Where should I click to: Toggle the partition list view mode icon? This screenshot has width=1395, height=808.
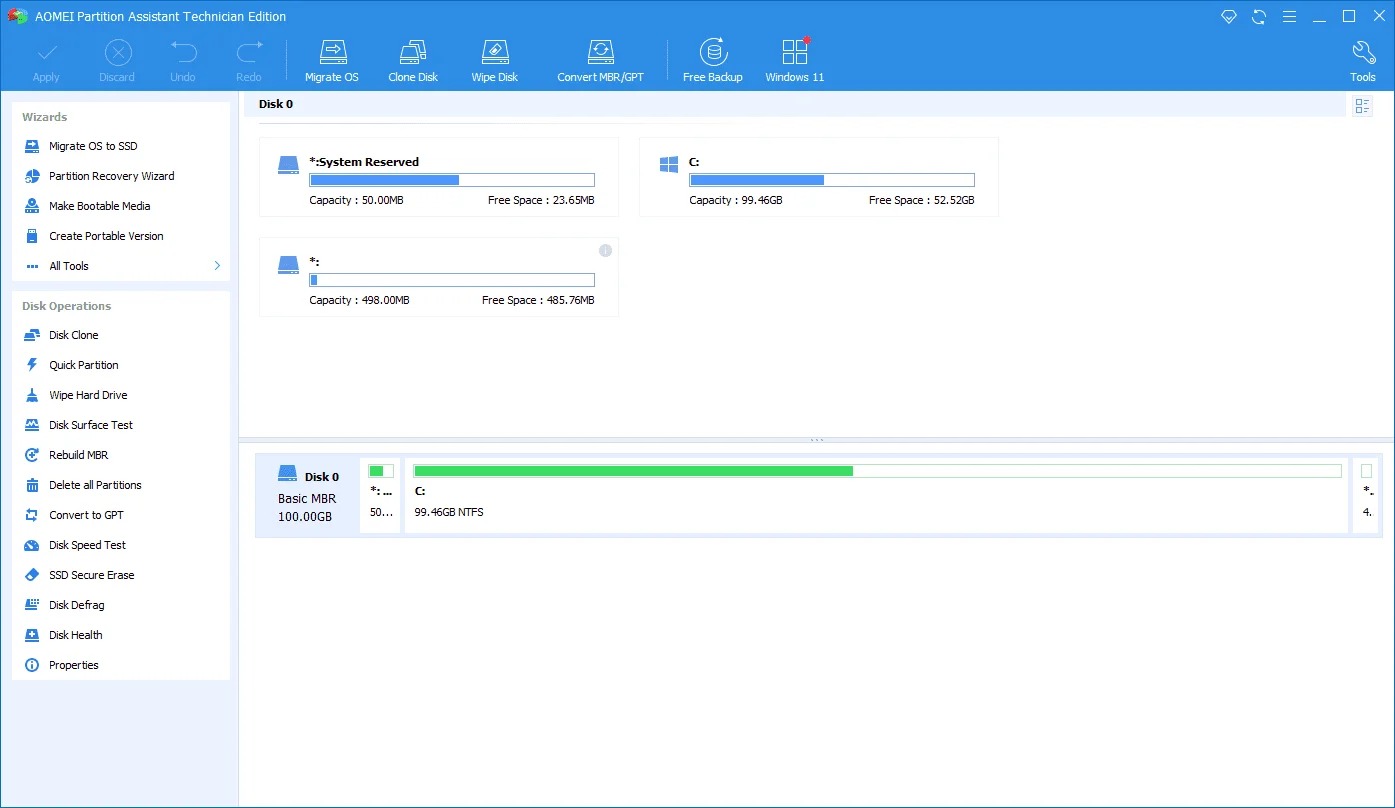(1362, 106)
